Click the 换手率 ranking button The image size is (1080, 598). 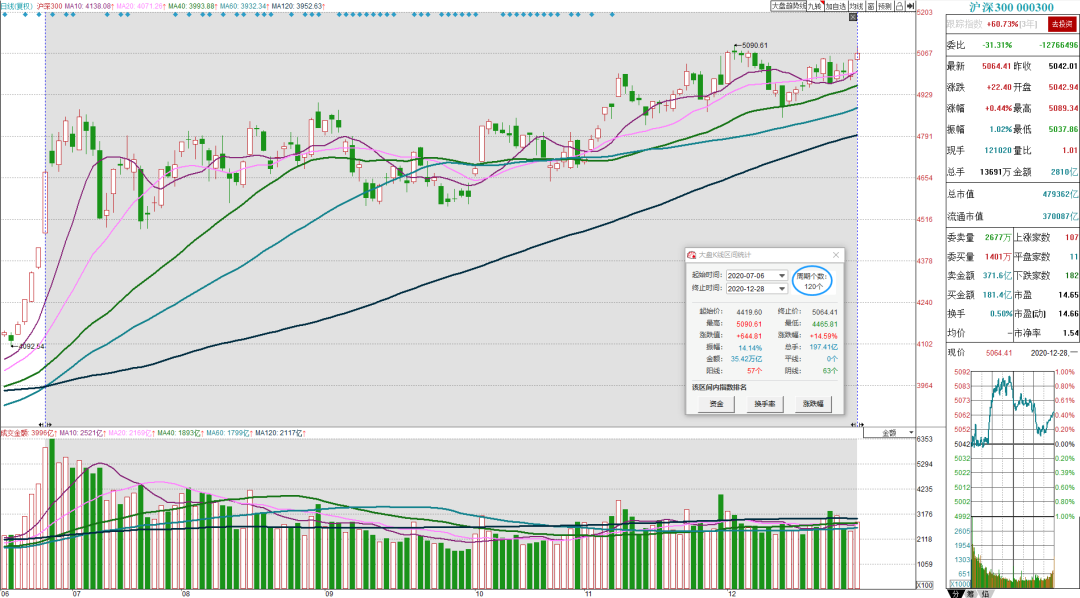765,404
